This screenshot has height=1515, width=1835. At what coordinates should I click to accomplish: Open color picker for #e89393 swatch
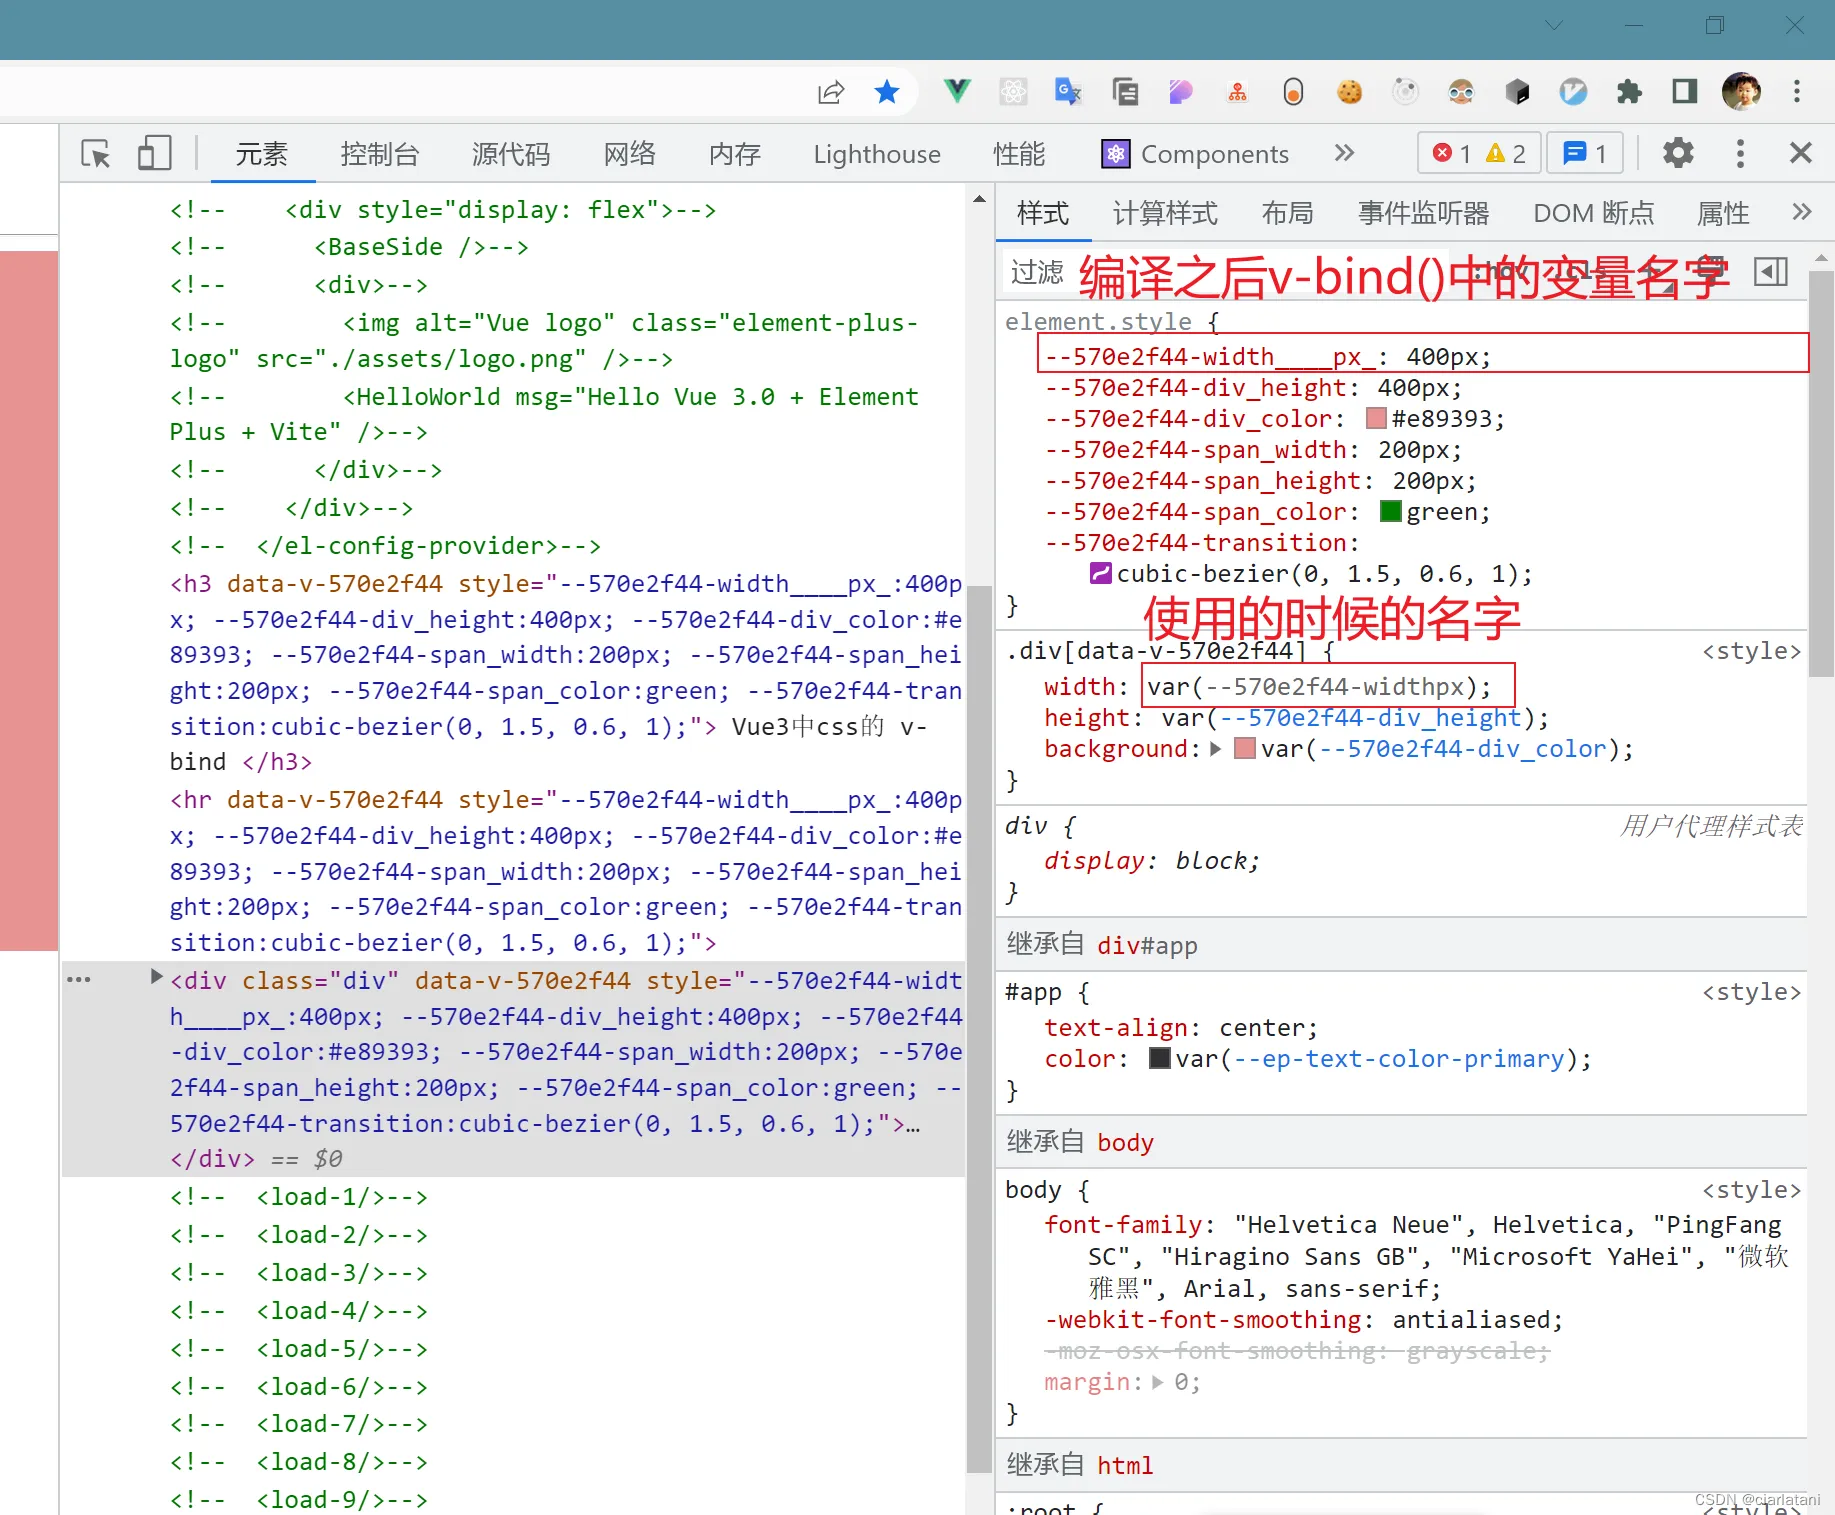tap(1376, 419)
